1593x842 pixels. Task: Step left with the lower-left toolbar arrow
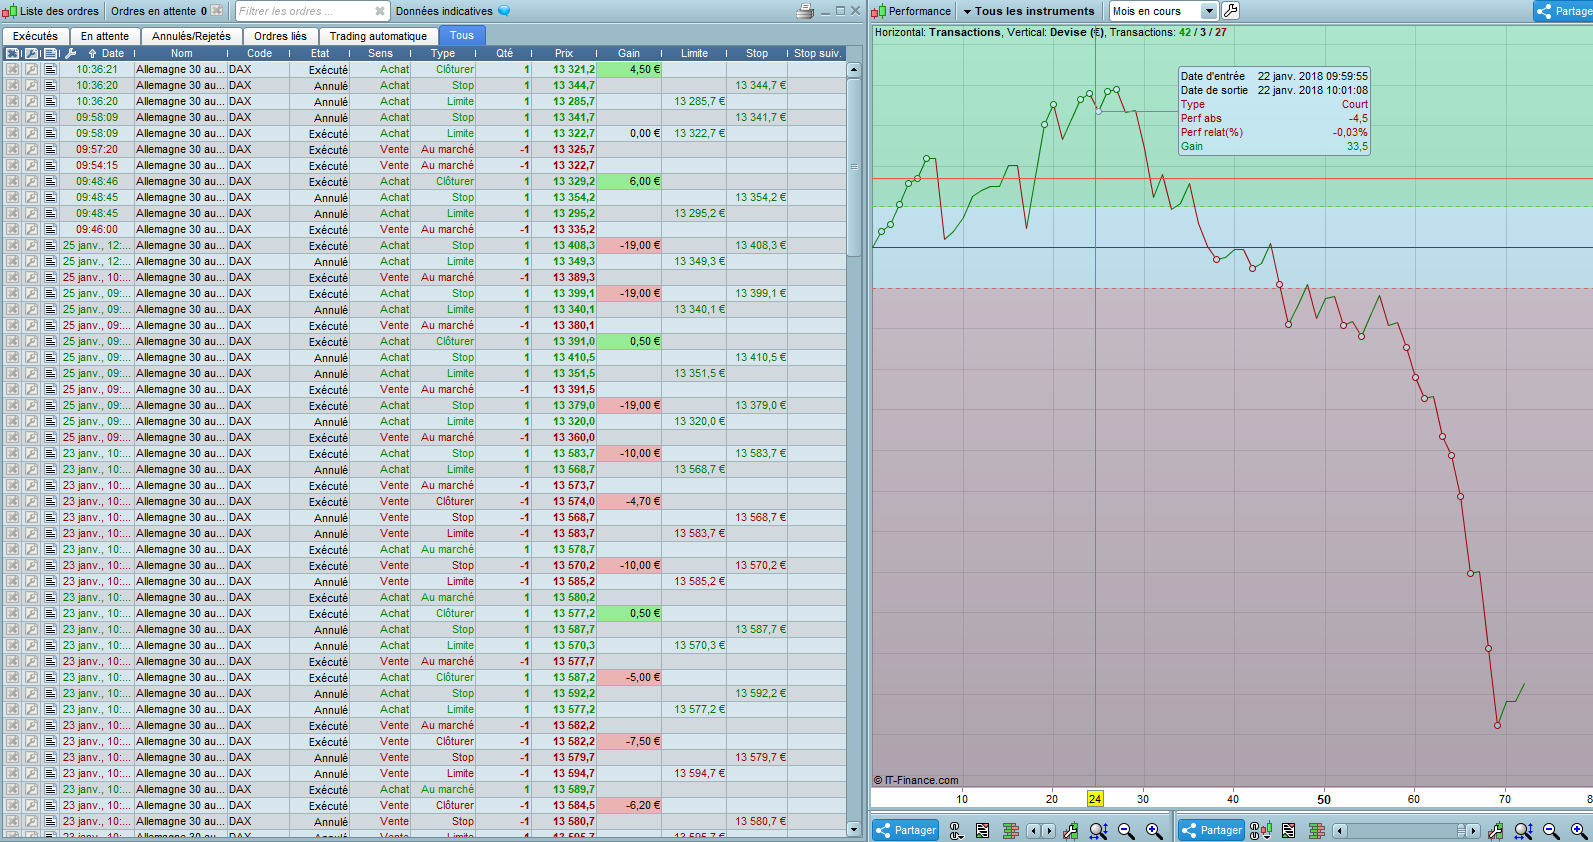(x=1033, y=831)
